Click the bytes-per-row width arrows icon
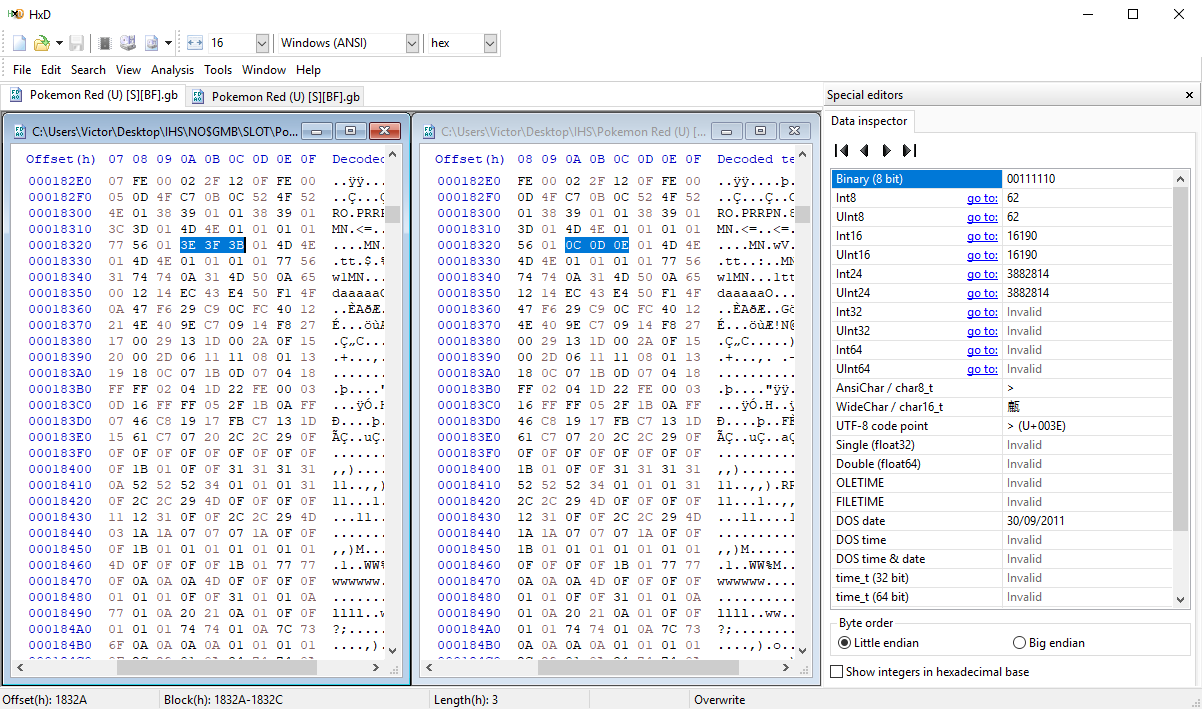Screen dimensions: 1202x709 pos(195,43)
